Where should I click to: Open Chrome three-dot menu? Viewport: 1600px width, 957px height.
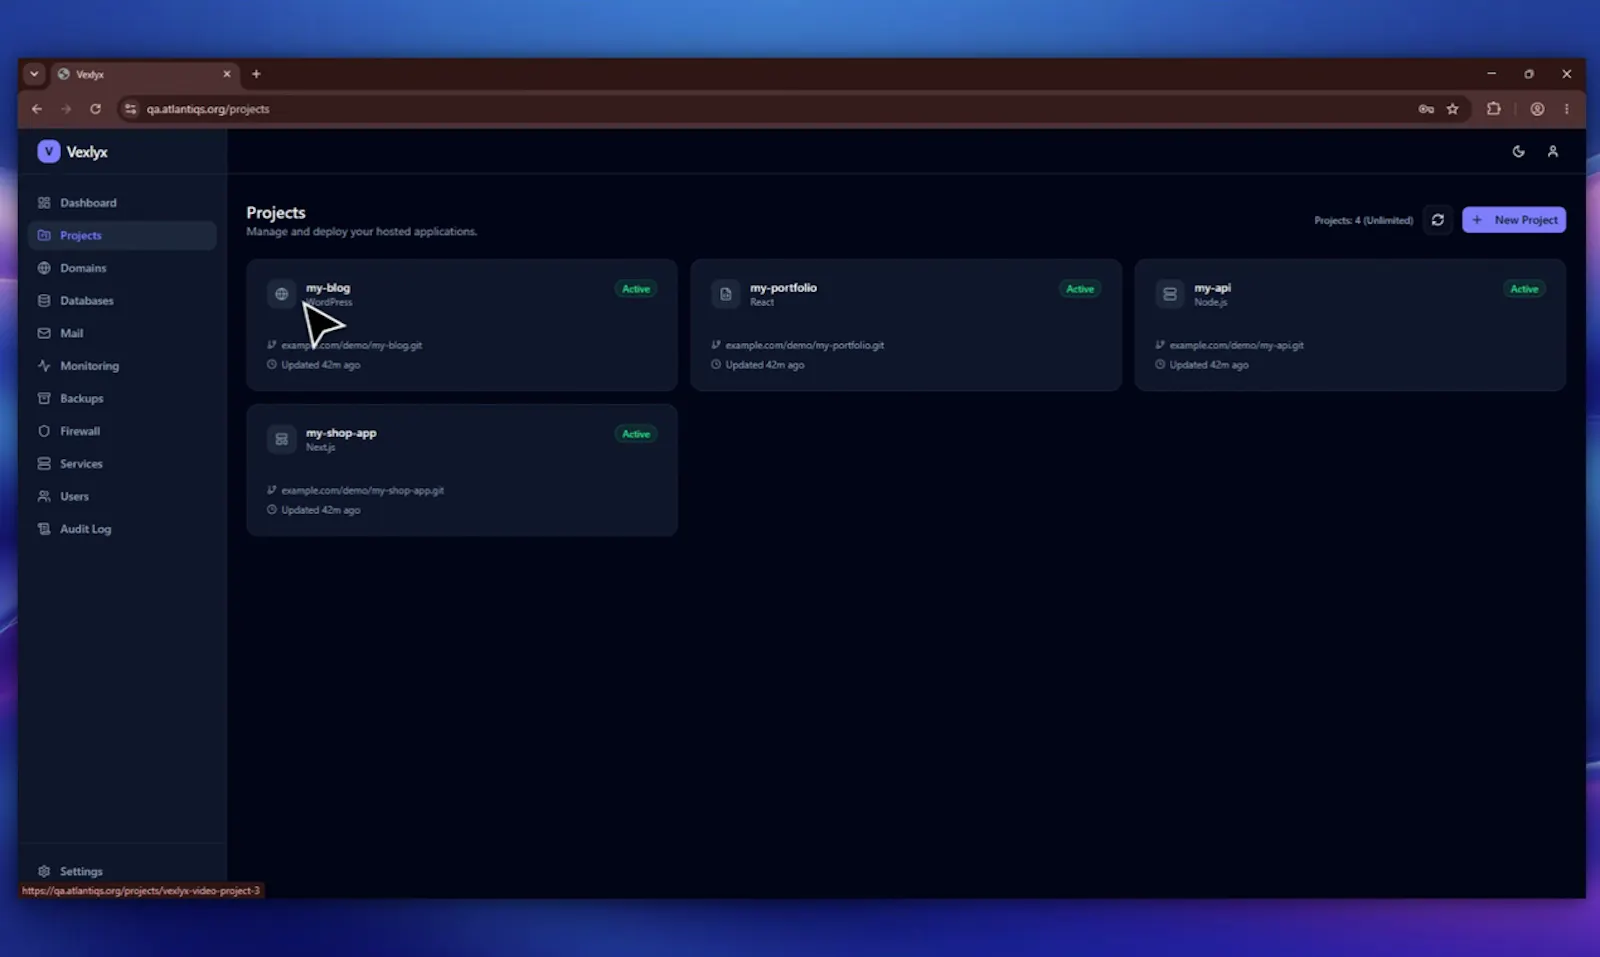1567,109
